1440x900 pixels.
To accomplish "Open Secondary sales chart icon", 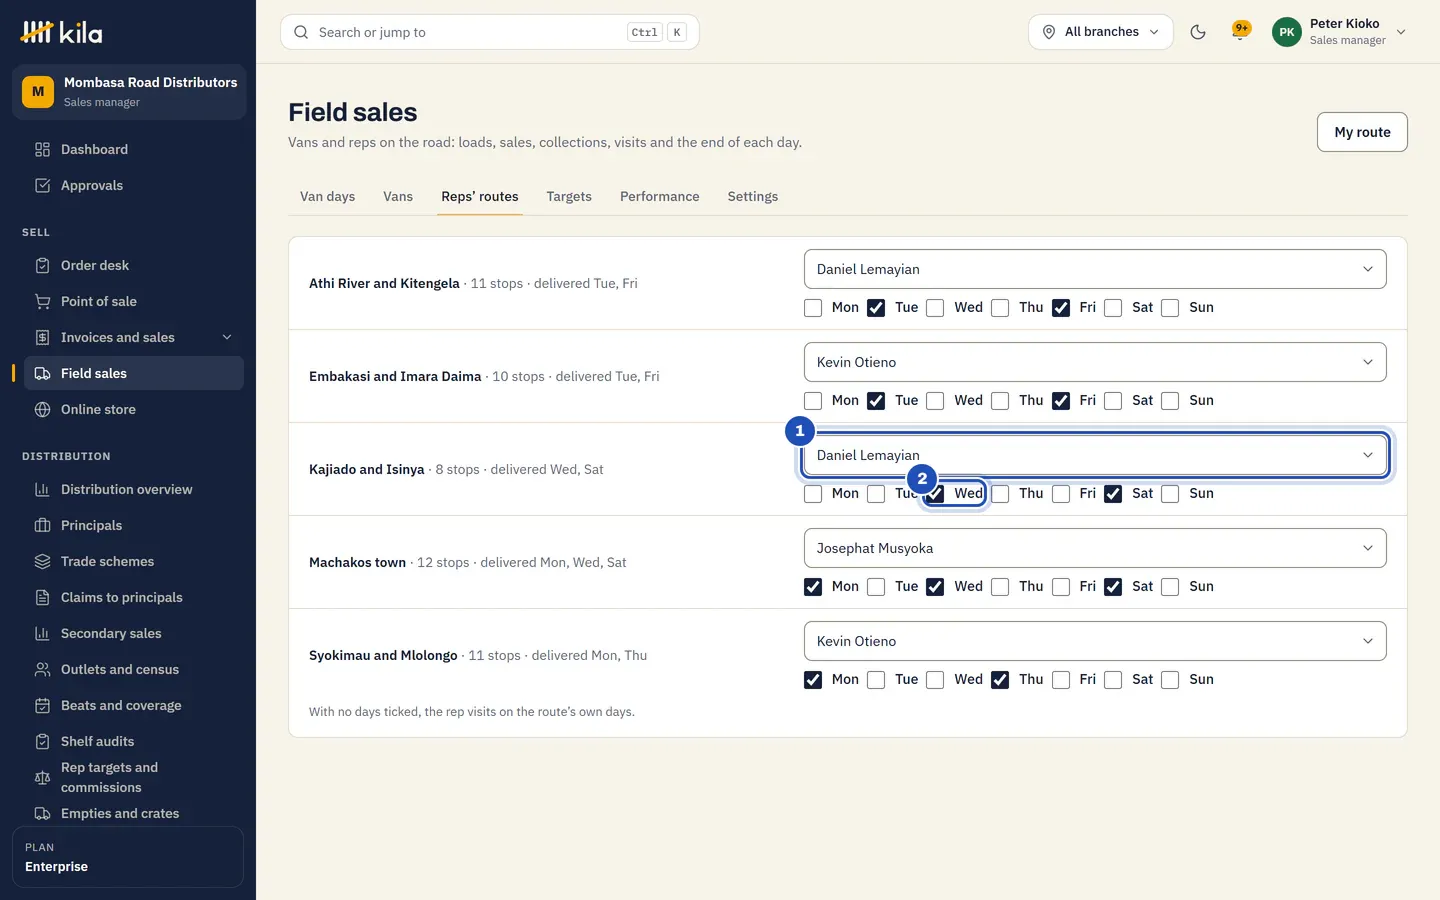I will click(x=42, y=634).
